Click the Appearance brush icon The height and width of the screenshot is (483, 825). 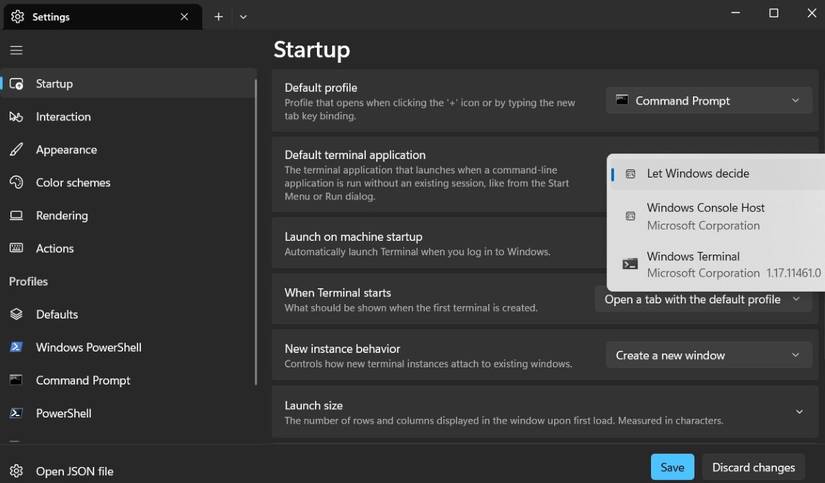16,150
